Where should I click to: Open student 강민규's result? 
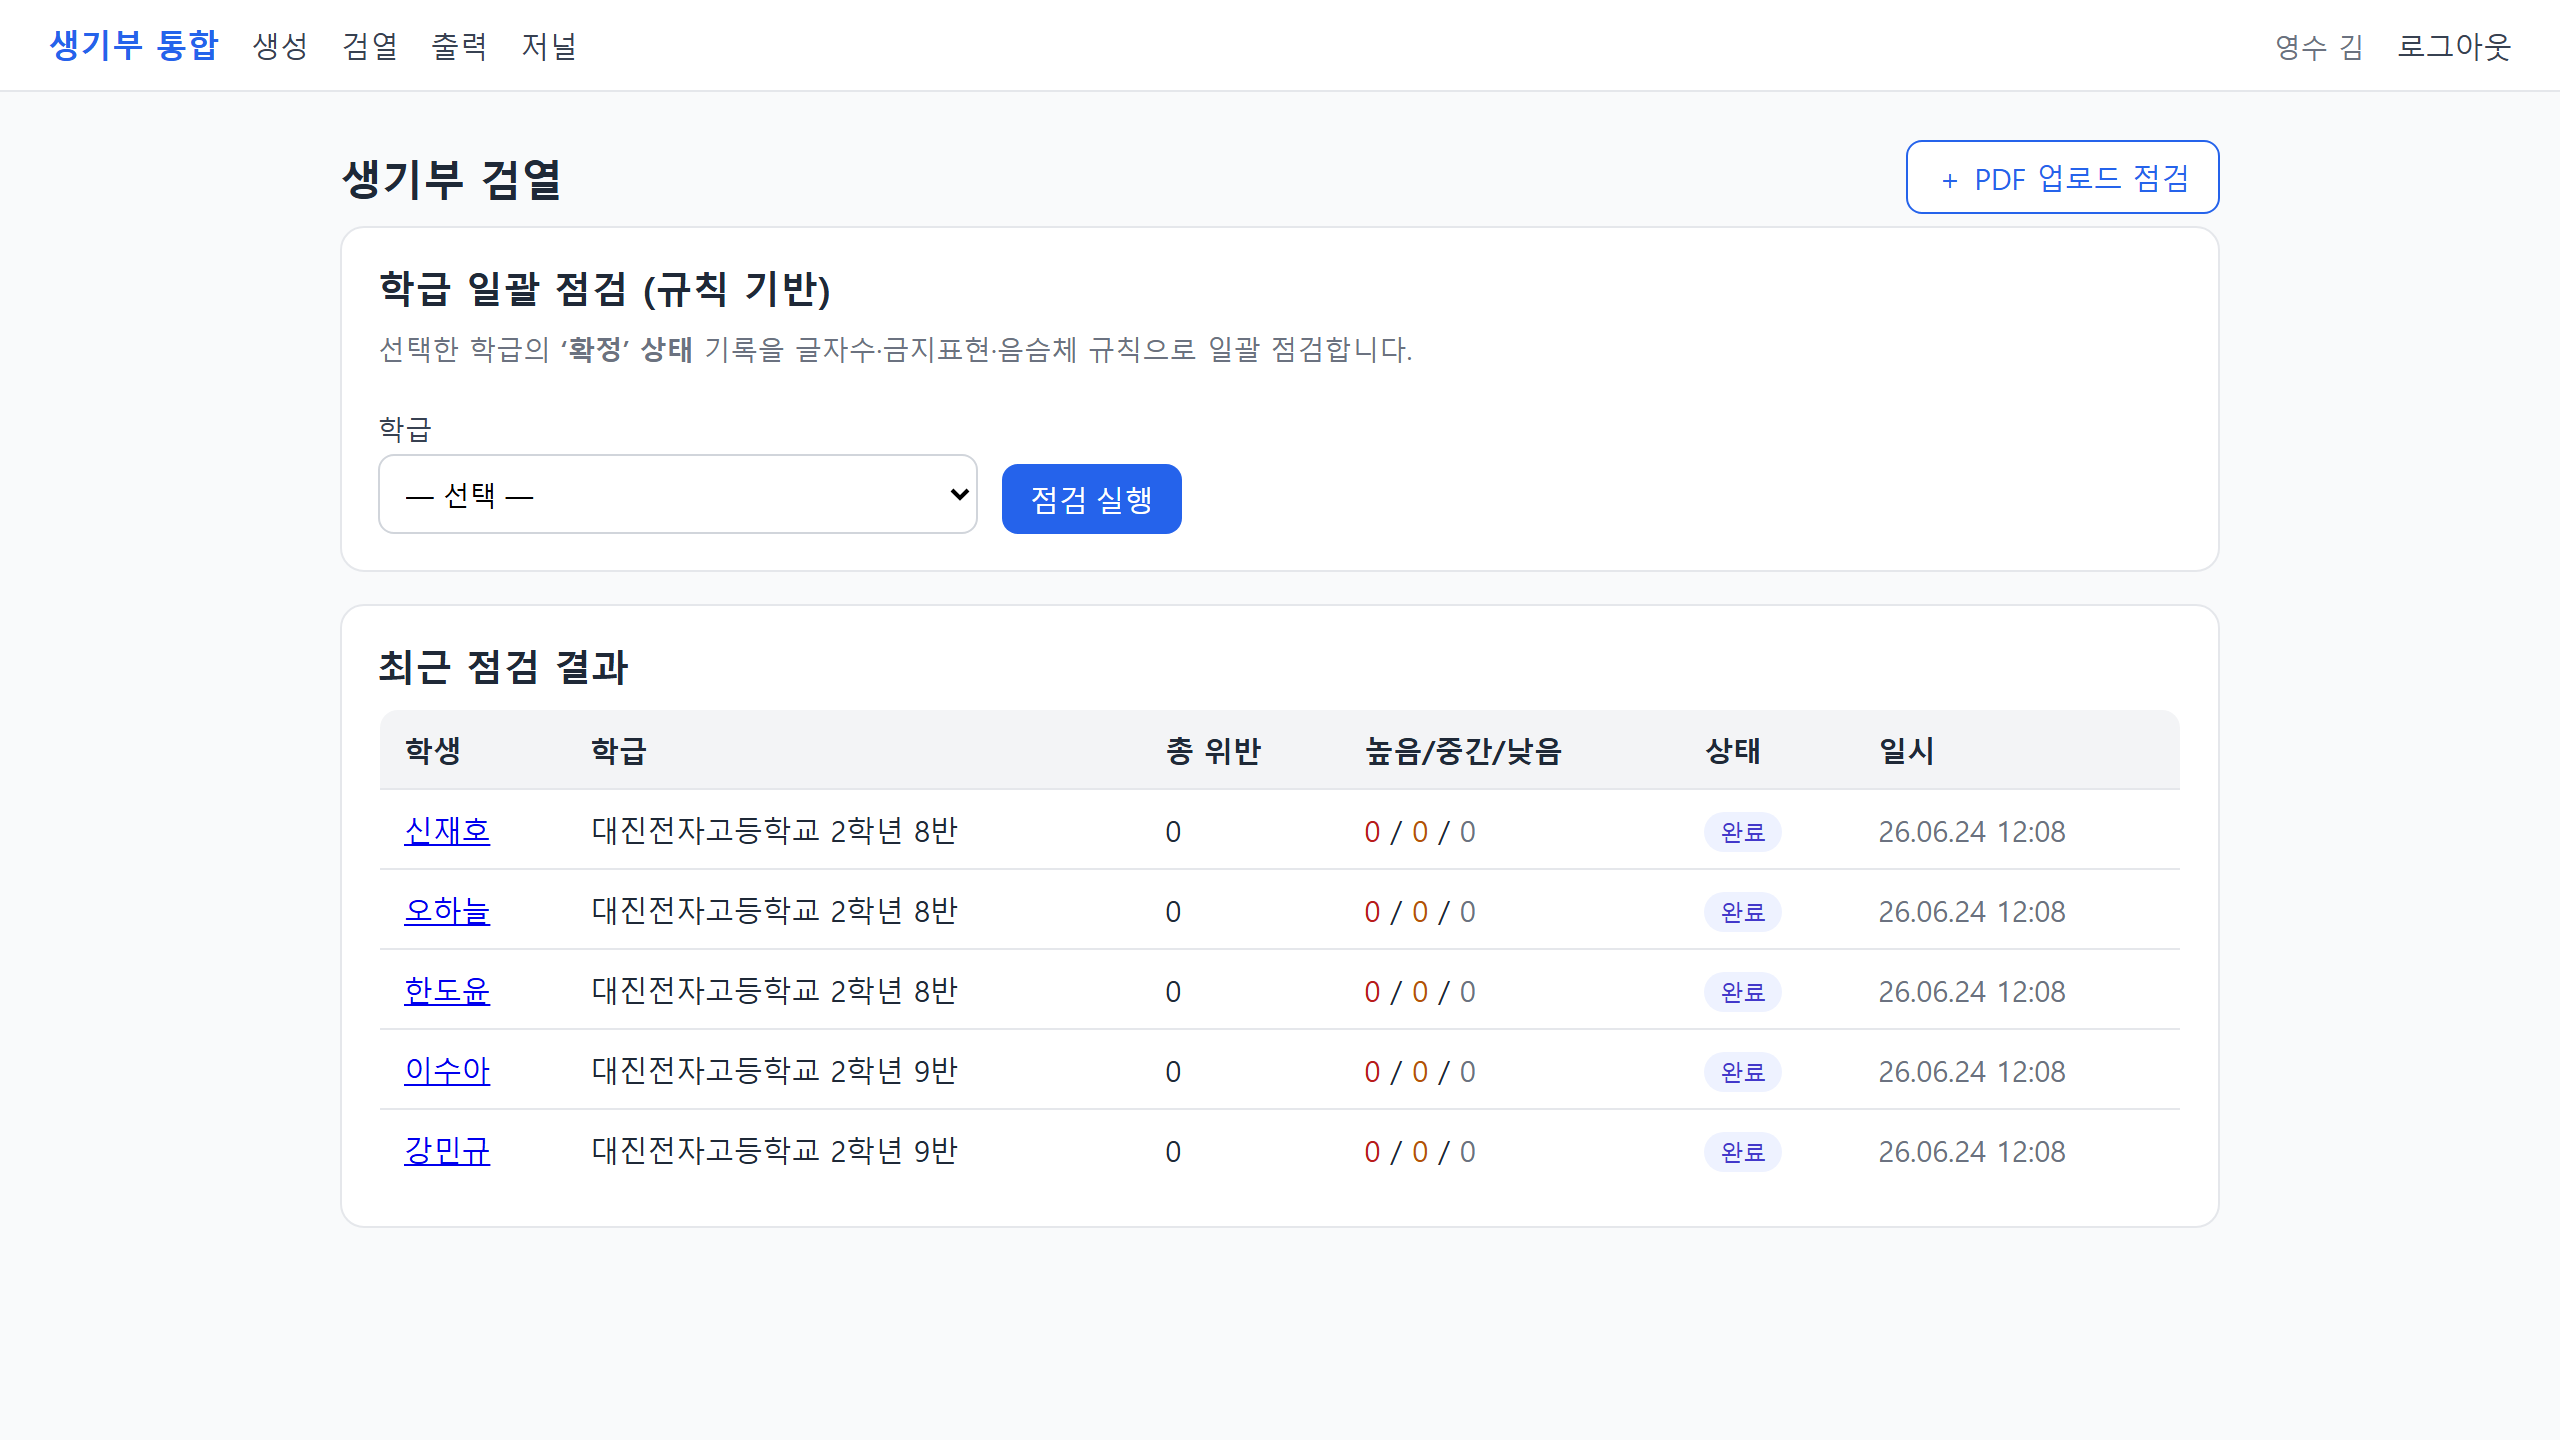pyautogui.click(x=447, y=1150)
